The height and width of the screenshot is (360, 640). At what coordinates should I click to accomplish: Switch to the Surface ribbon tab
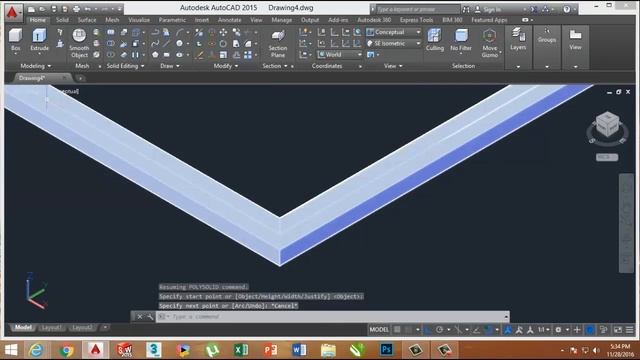point(87,20)
